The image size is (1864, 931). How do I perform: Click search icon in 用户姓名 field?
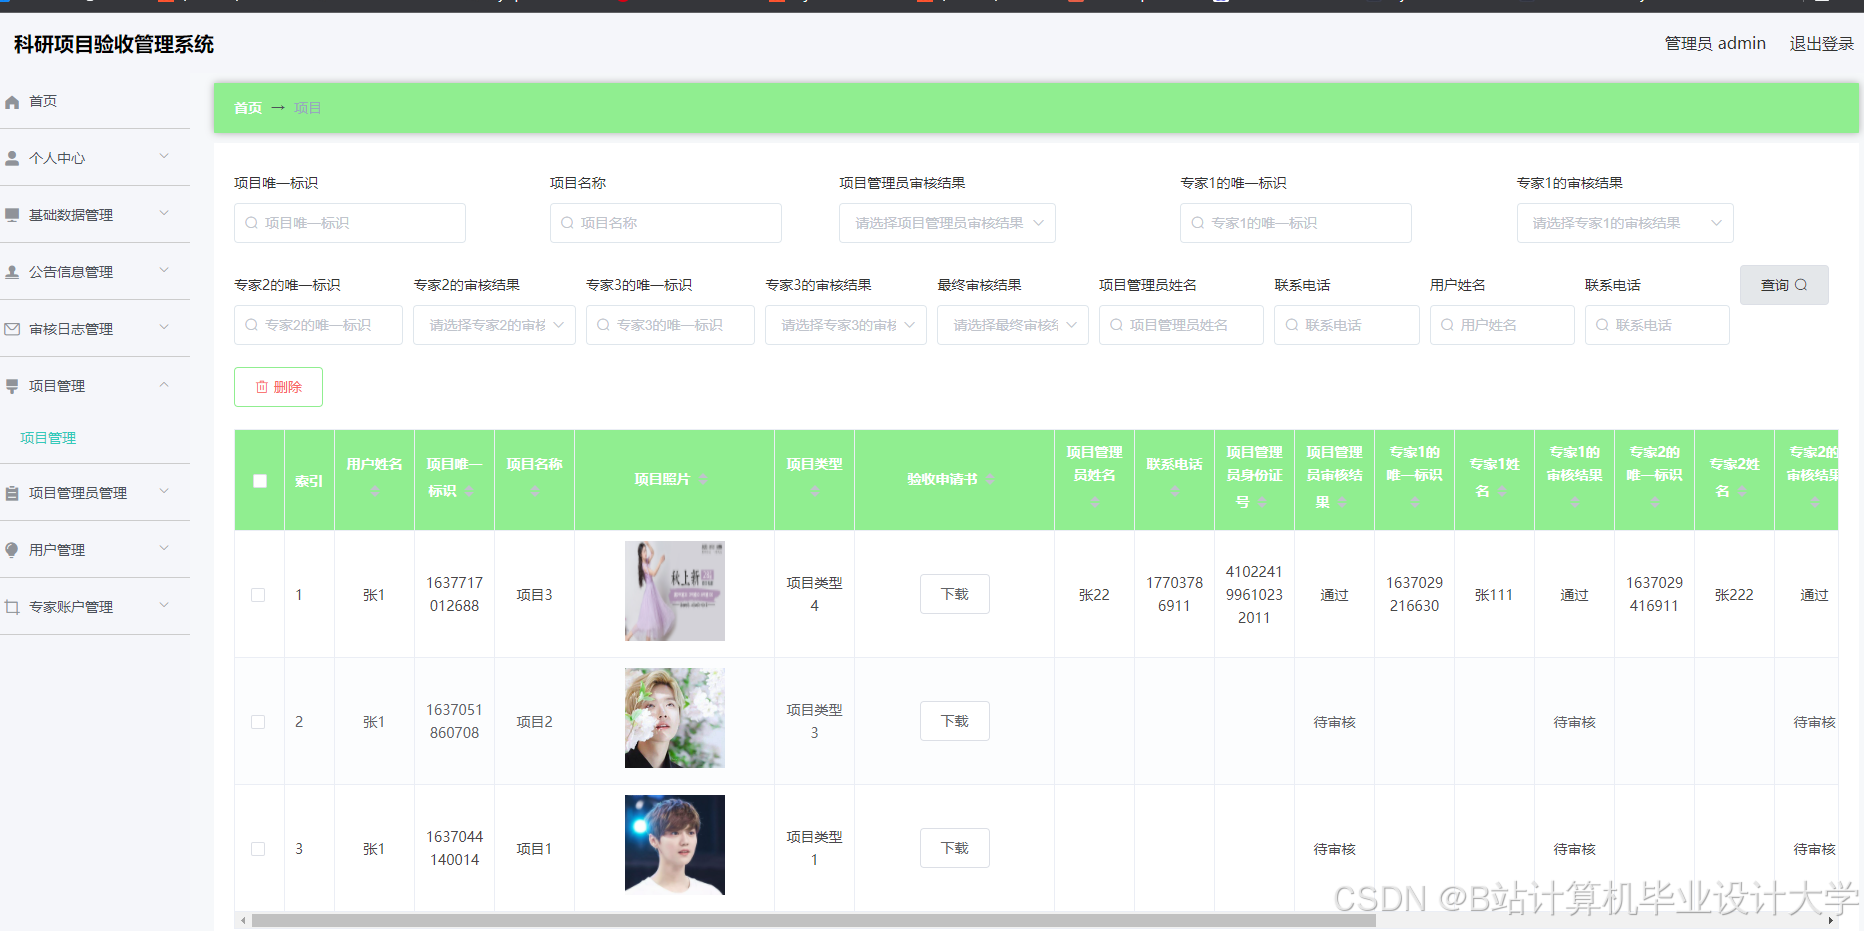point(1448,325)
